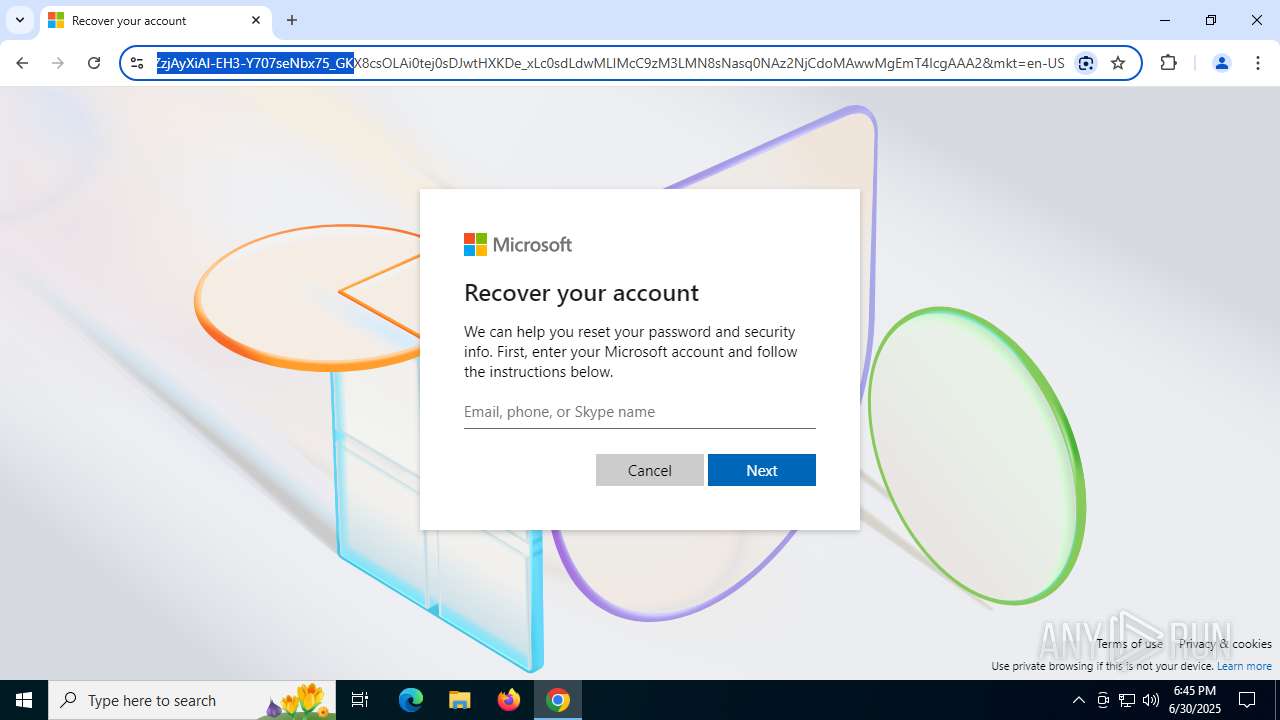Image resolution: width=1280 pixels, height=720 pixels.
Task: Click the browser forward arrow
Action: 58,63
